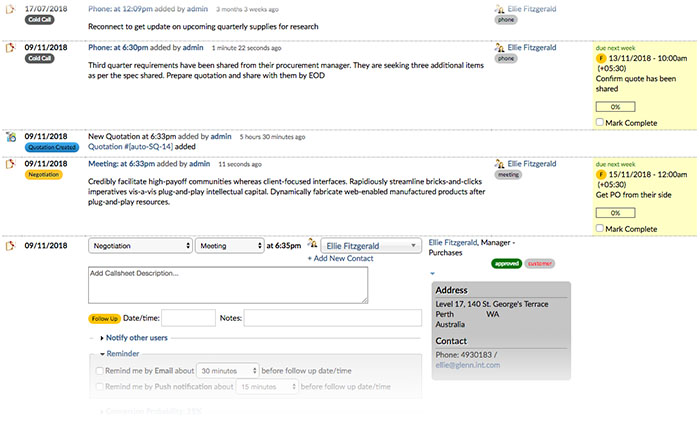Open the Meeting type dropdown
The height and width of the screenshot is (429, 700).
(x=228, y=245)
